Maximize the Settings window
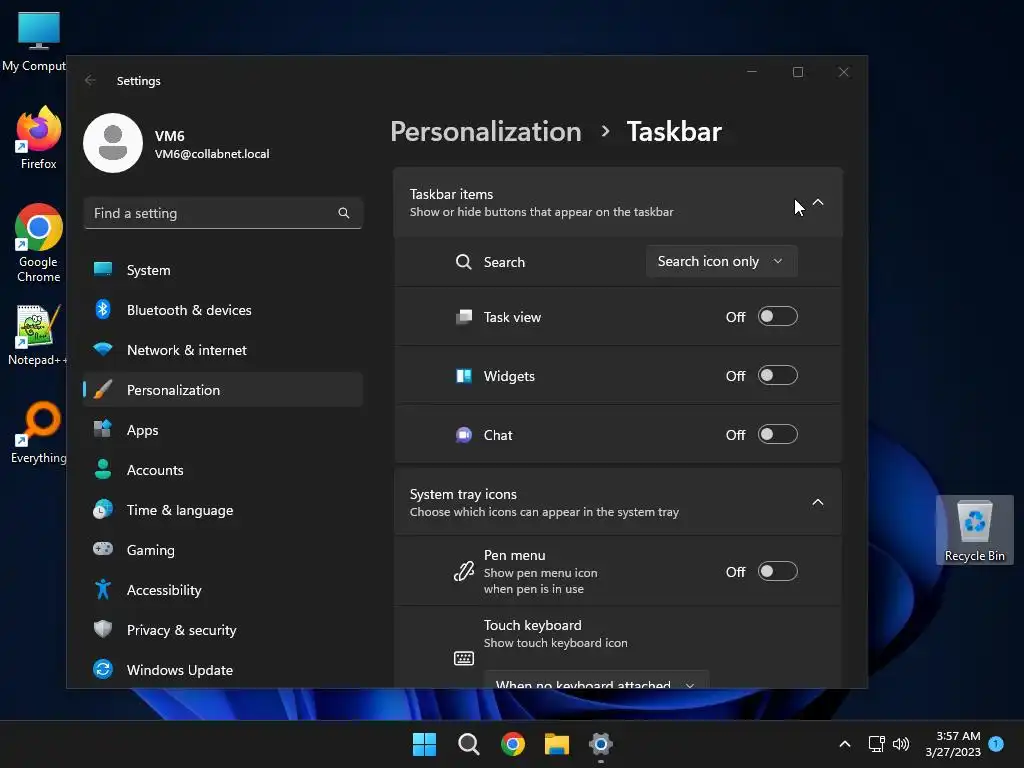The image size is (1024, 768). point(797,72)
